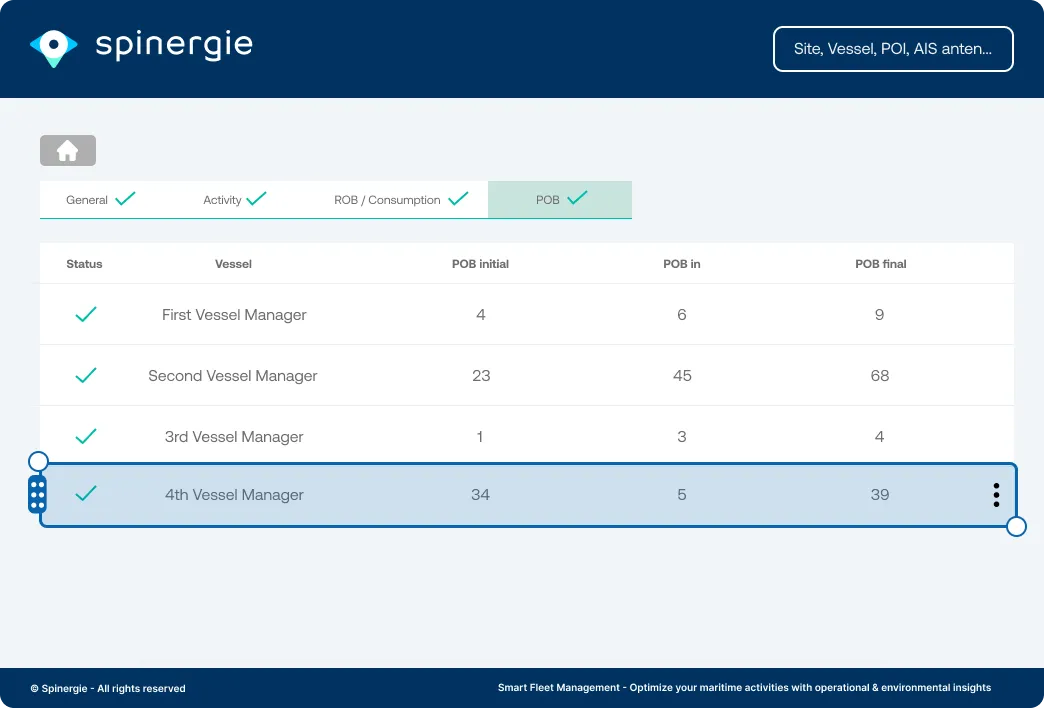Switch to the General tab
Screen dimensions: 1044x708
[x=100, y=200]
